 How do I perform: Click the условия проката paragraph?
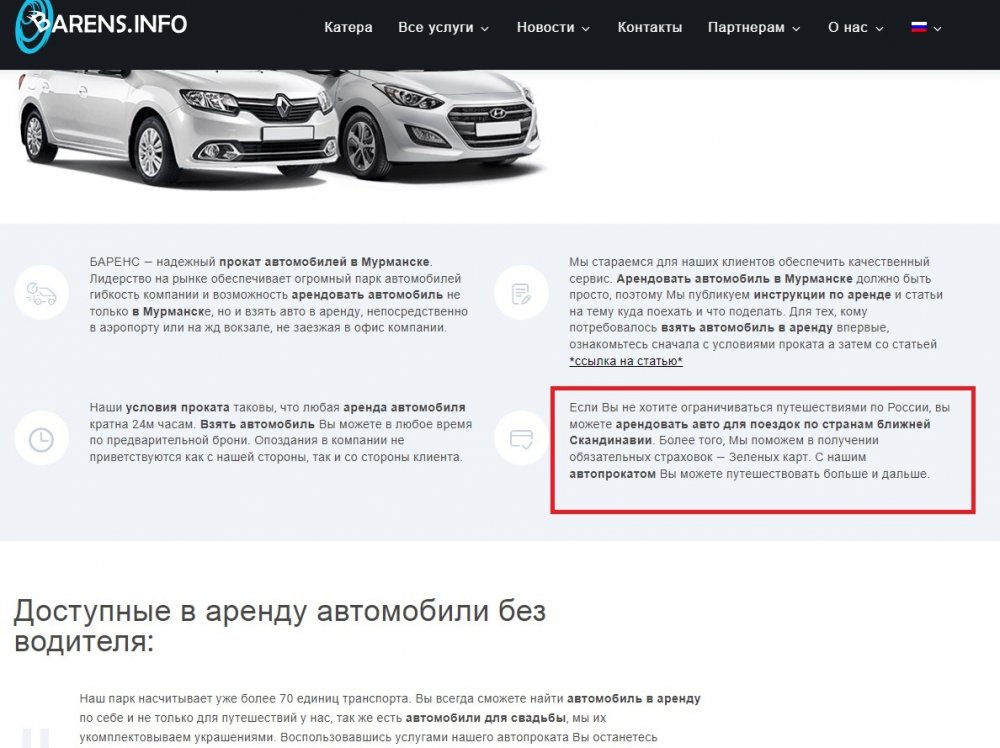point(281,432)
